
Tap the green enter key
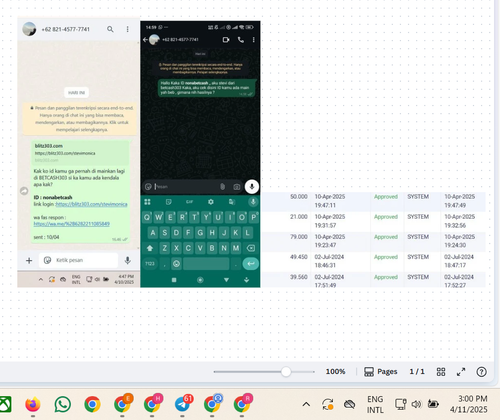pyautogui.click(x=251, y=264)
